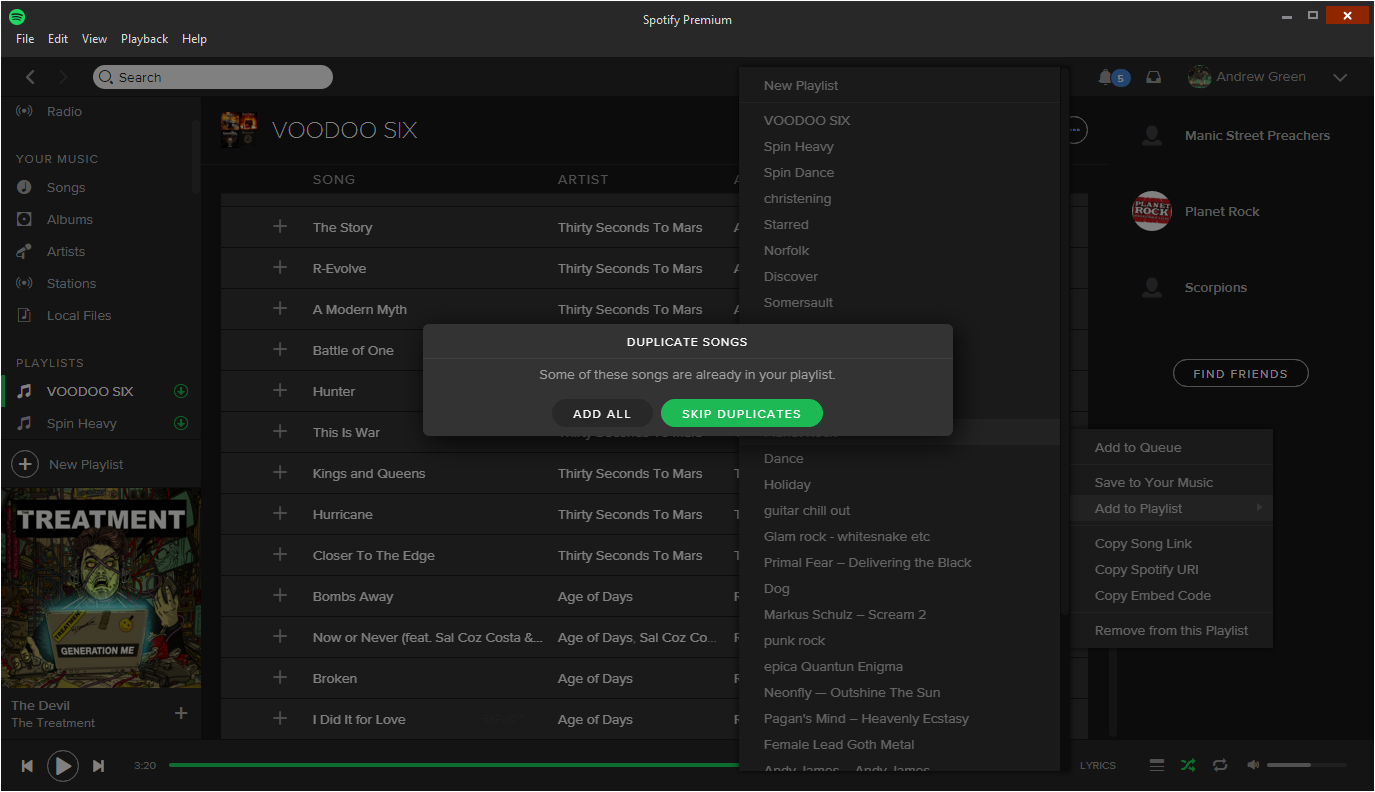
Task: Add R-Evolve with its plus icon
Action: coord(280,268)
